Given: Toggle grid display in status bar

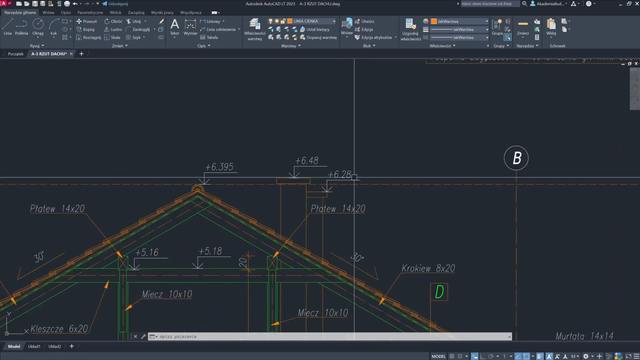Looking at the screenshot, I should click(x=452, y=356).
